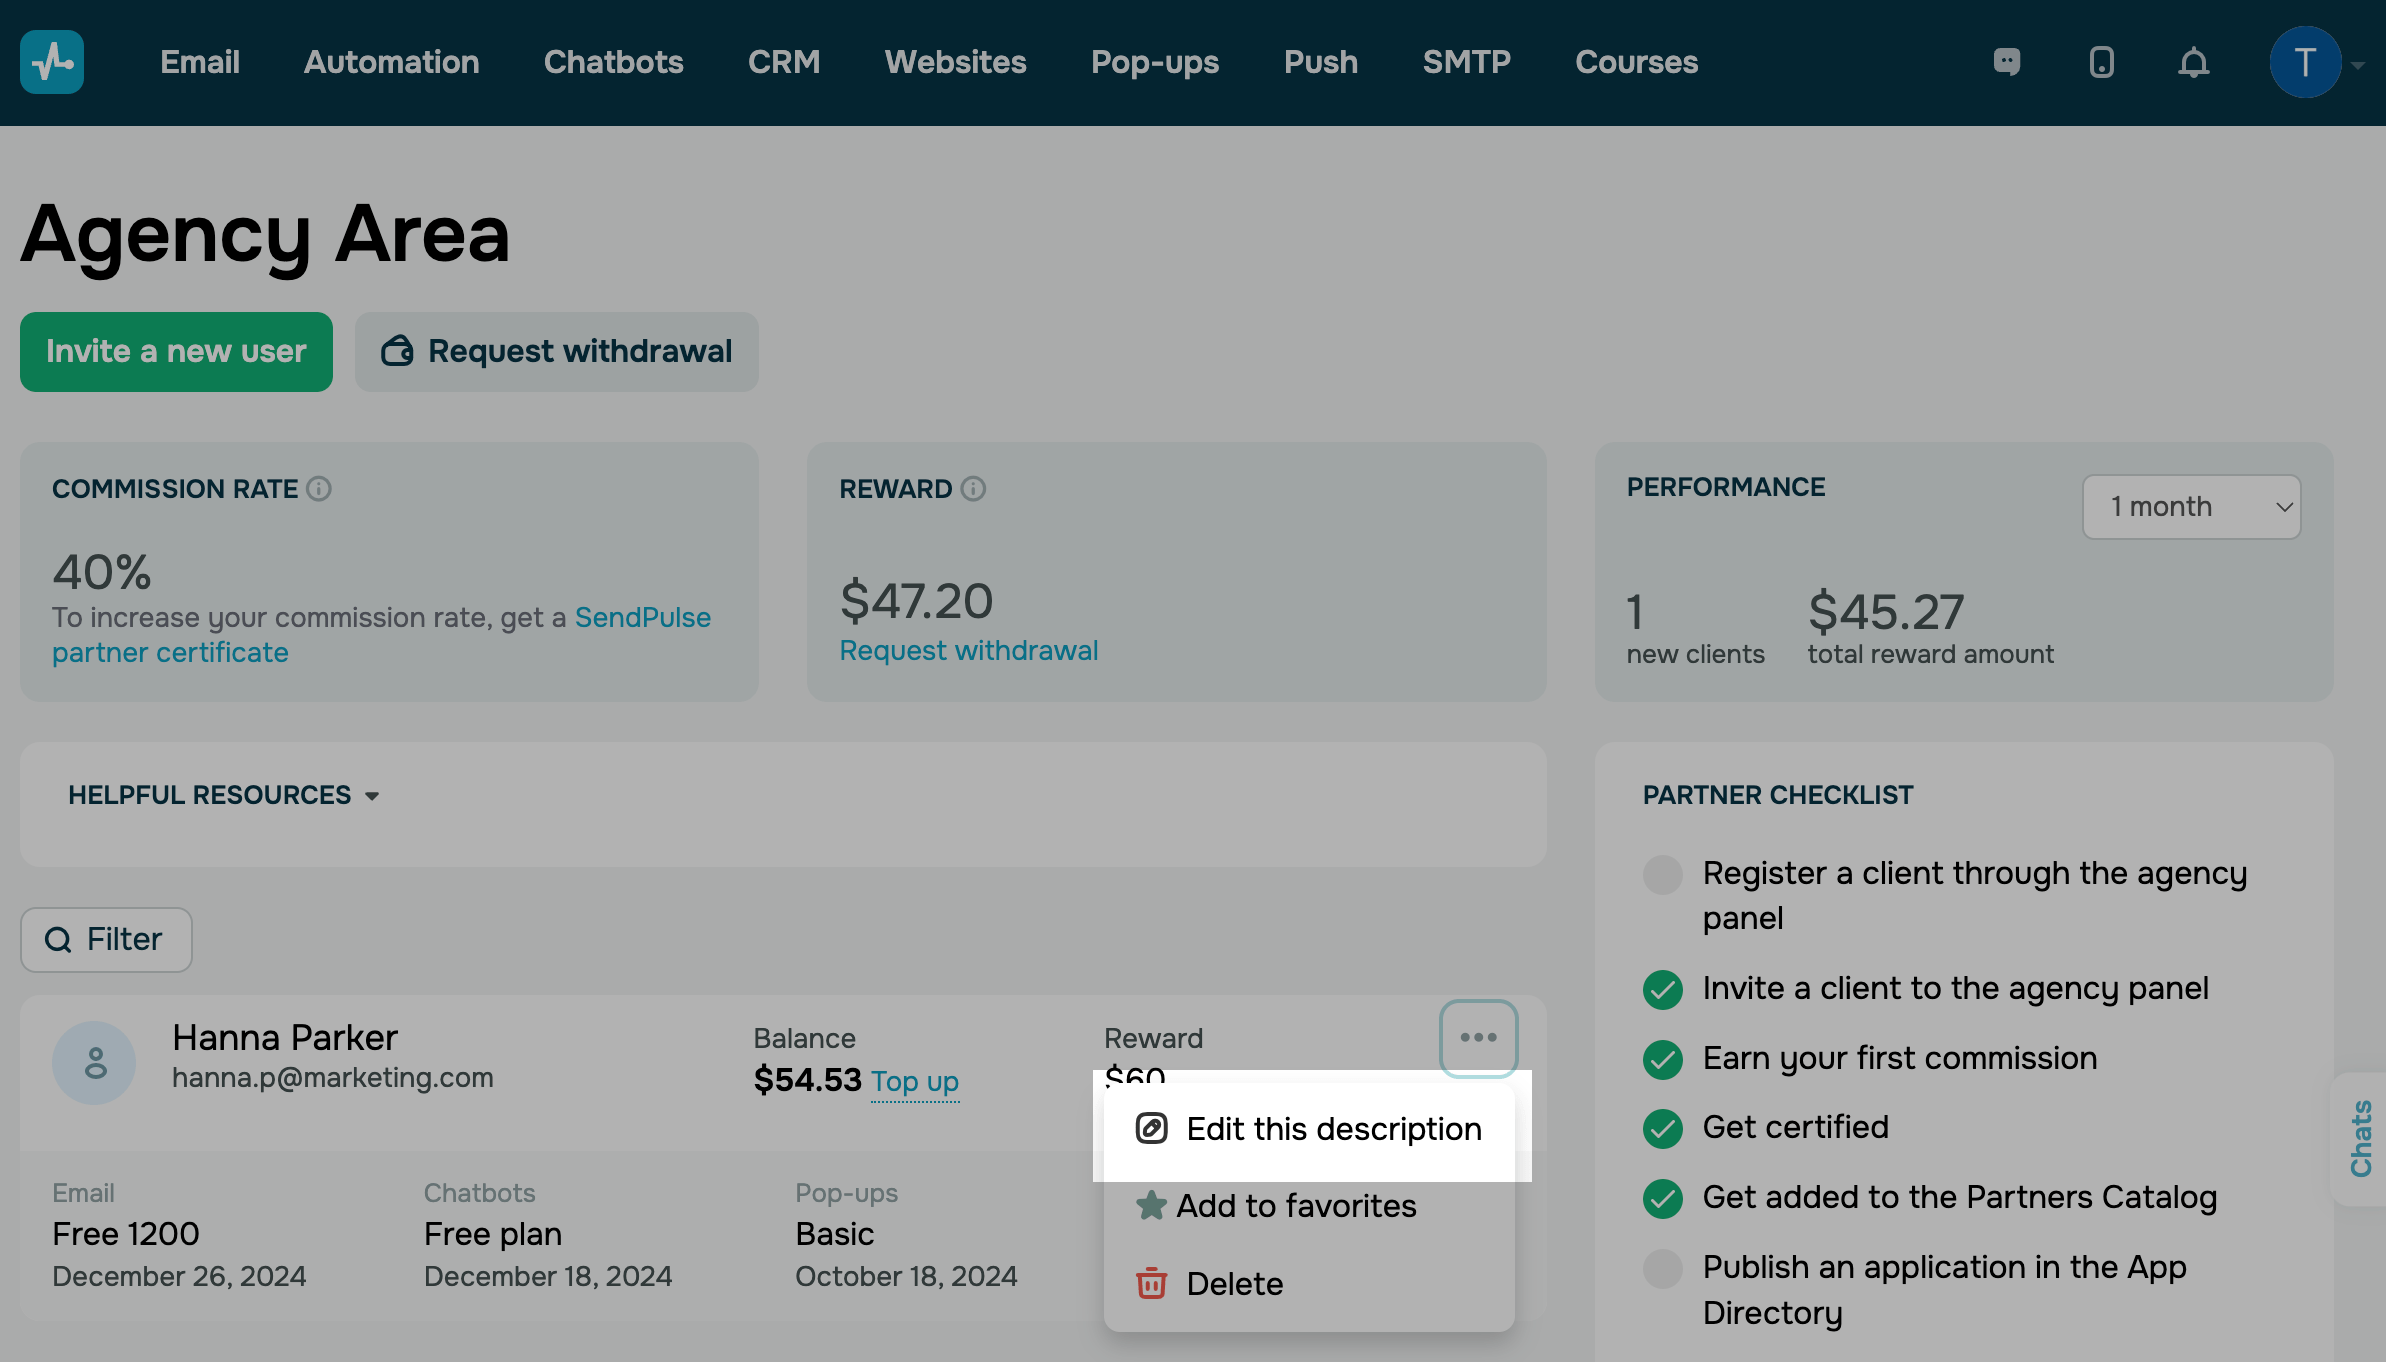2386x1362 pixels.
Task: Toggle 'Publish an application in the App Directory' checkbox
Action: click(x=1662, y=1268)
